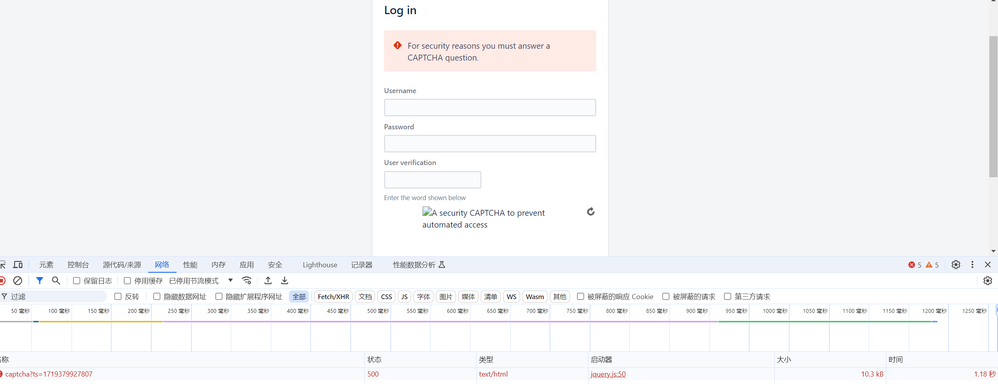This screenshot has width=998, height=384.
Task: Filter requests by JS type
Action: coord(404,297)
